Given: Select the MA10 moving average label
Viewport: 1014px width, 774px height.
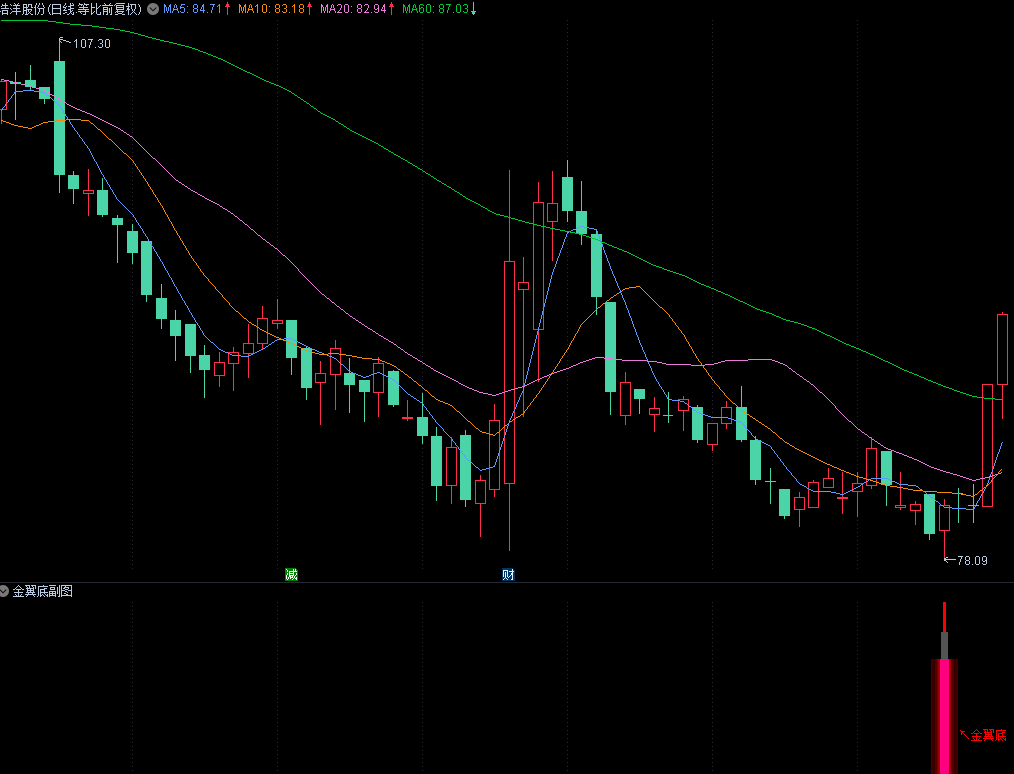Looking at the screenshot, I should click(x=271, y=9).
